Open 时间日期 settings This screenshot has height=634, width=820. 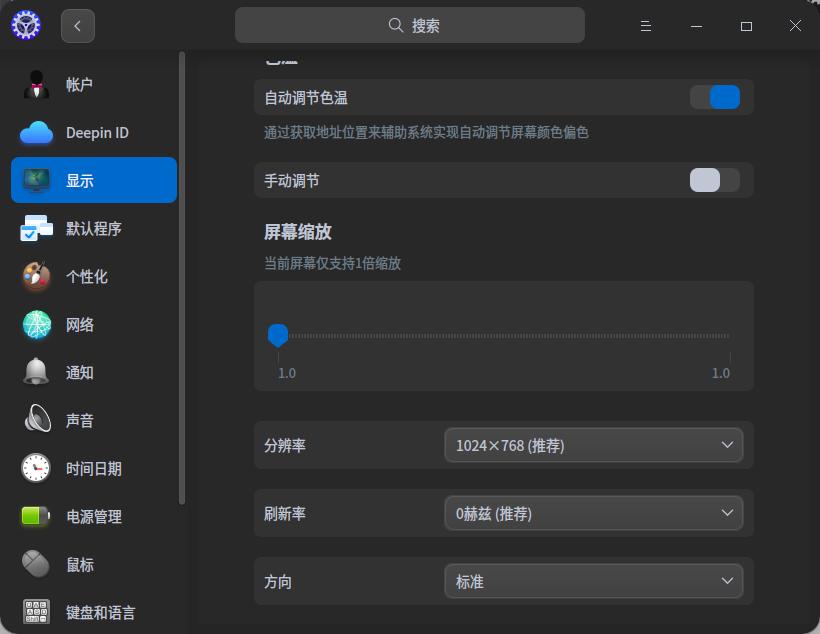coord(94,468)
